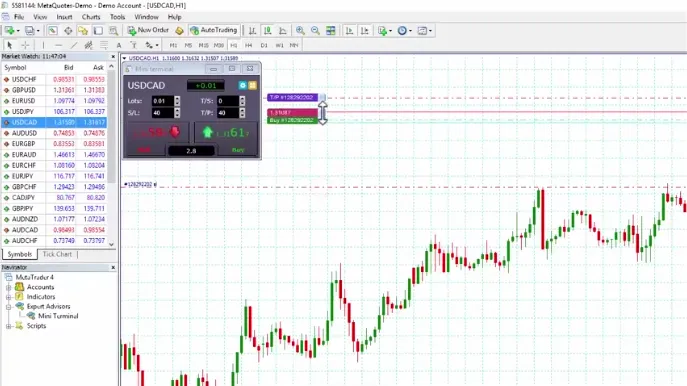Select GBPJPY row in Market Watch
Image resolution: width=687 pixels, height=386 pixels.
pyautogui.click(x=54, y=209)
